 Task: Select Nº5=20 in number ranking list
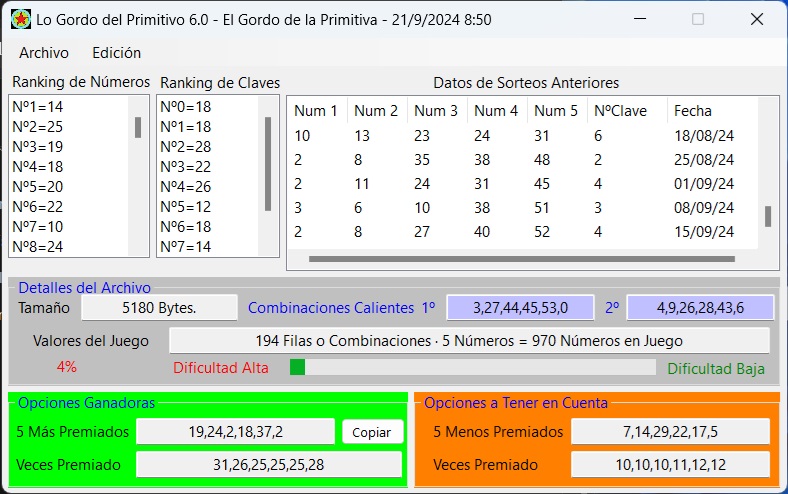[x=38, y=186]
